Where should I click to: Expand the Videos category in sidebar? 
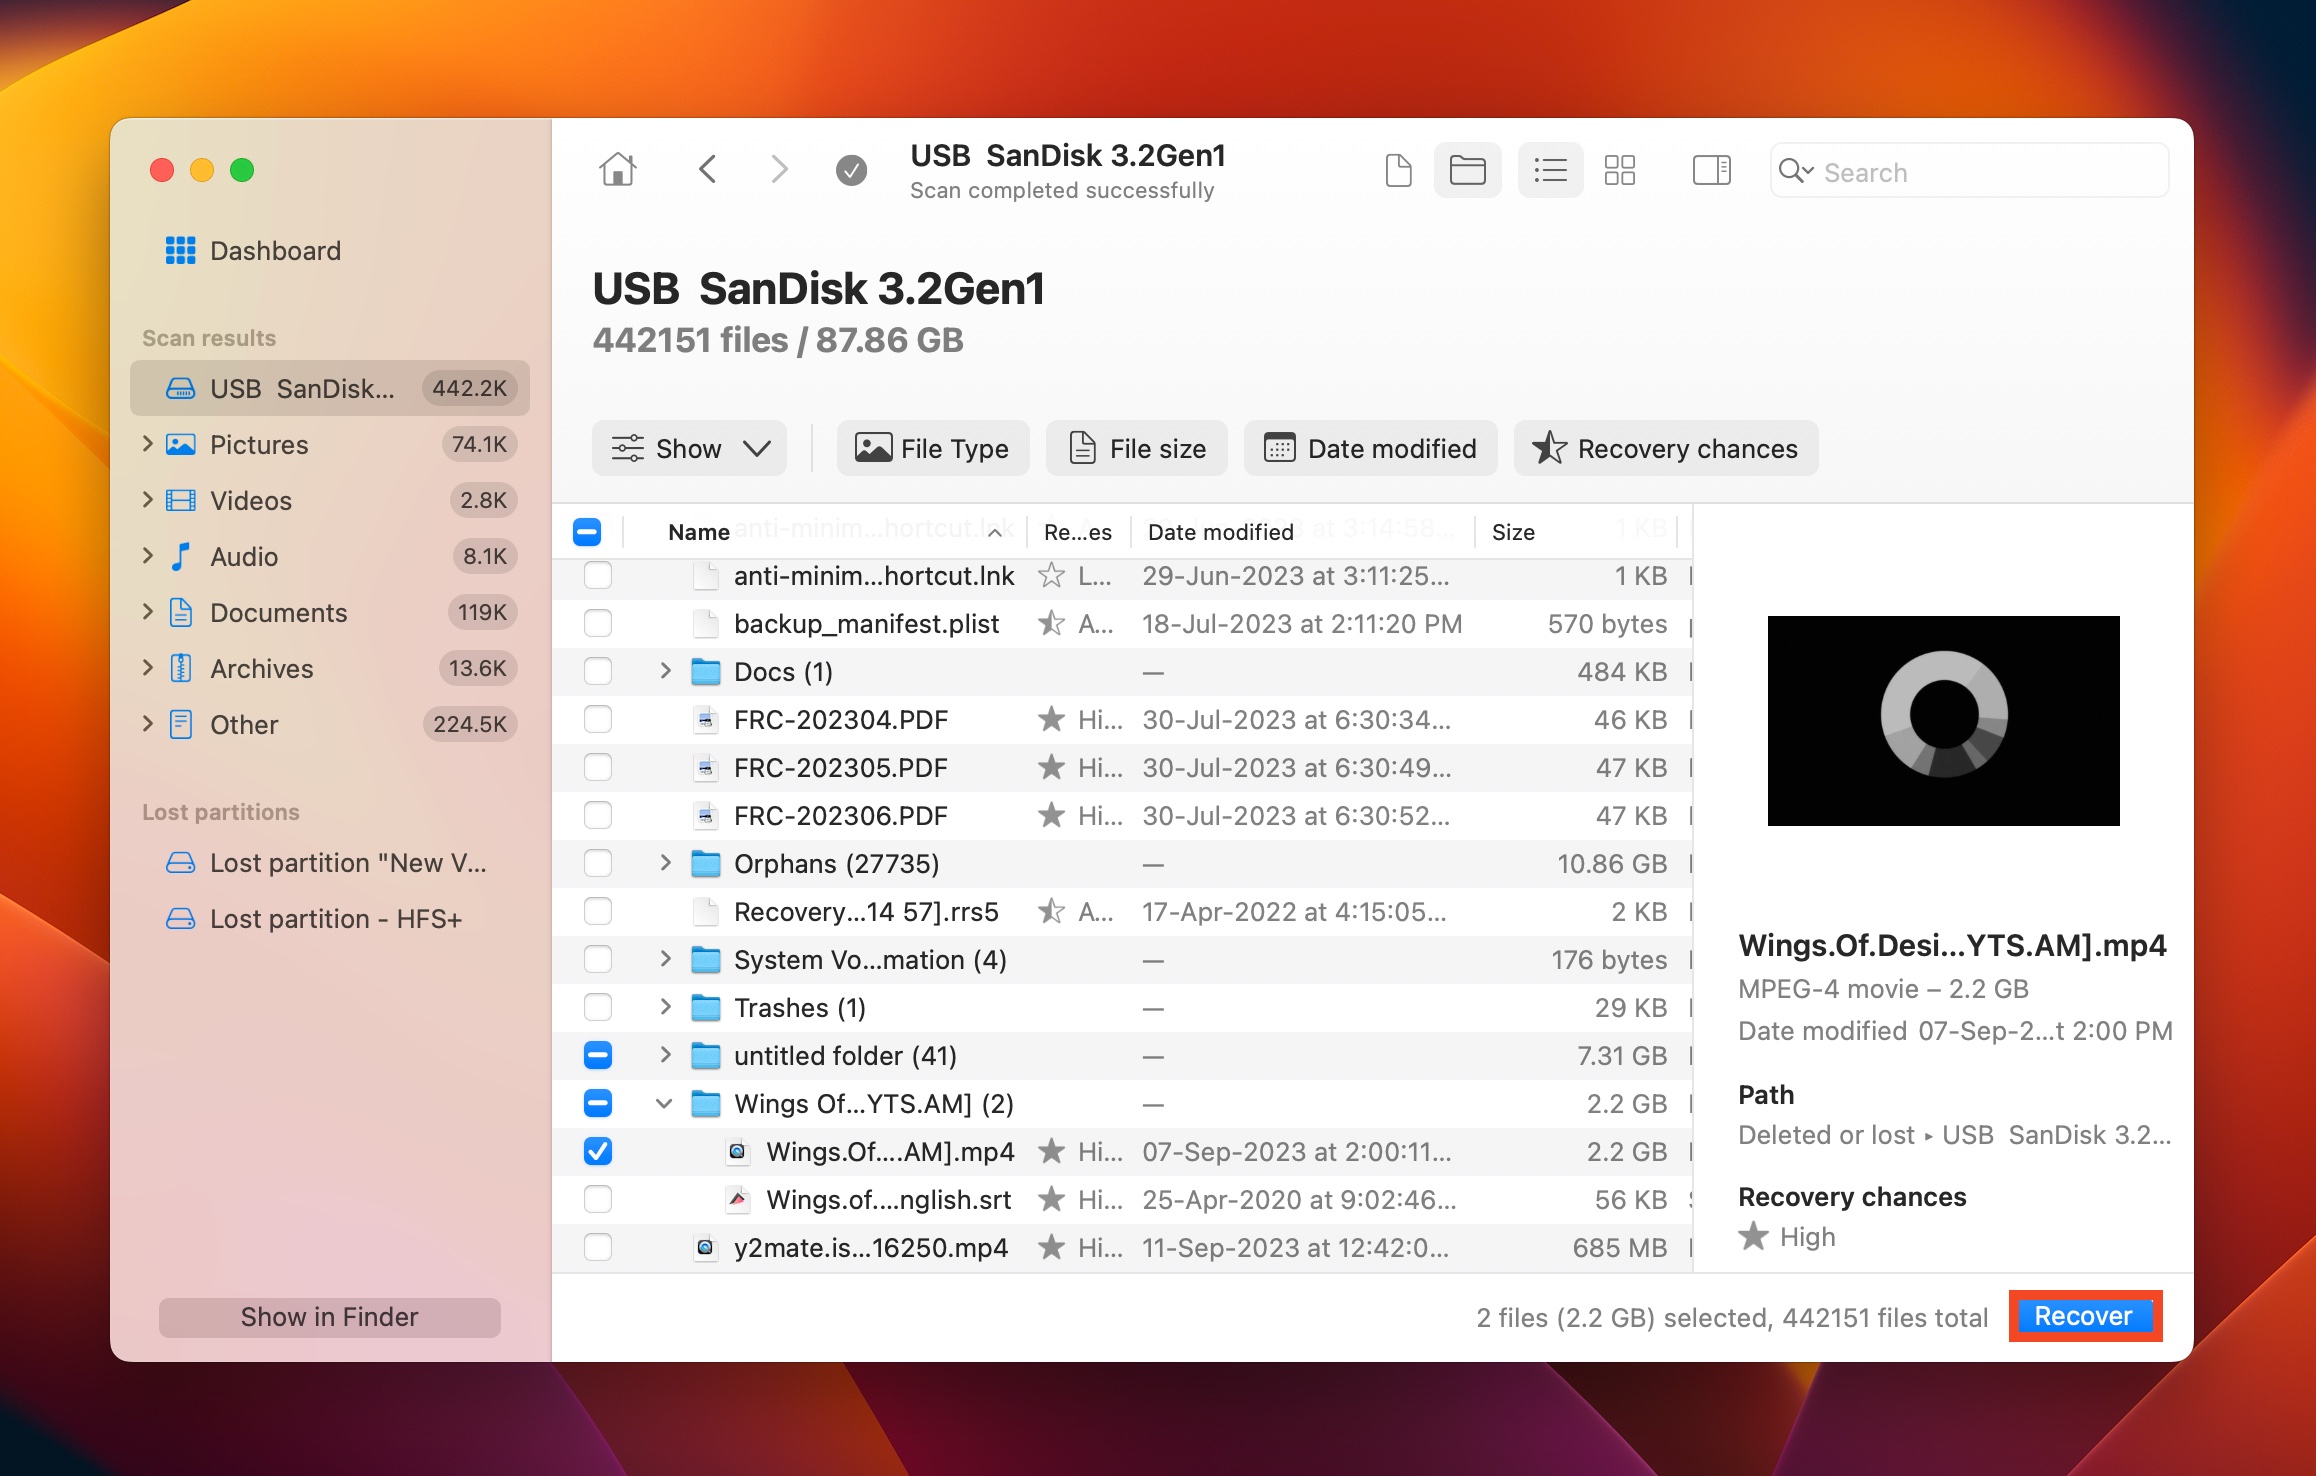[x=150, y=500]
